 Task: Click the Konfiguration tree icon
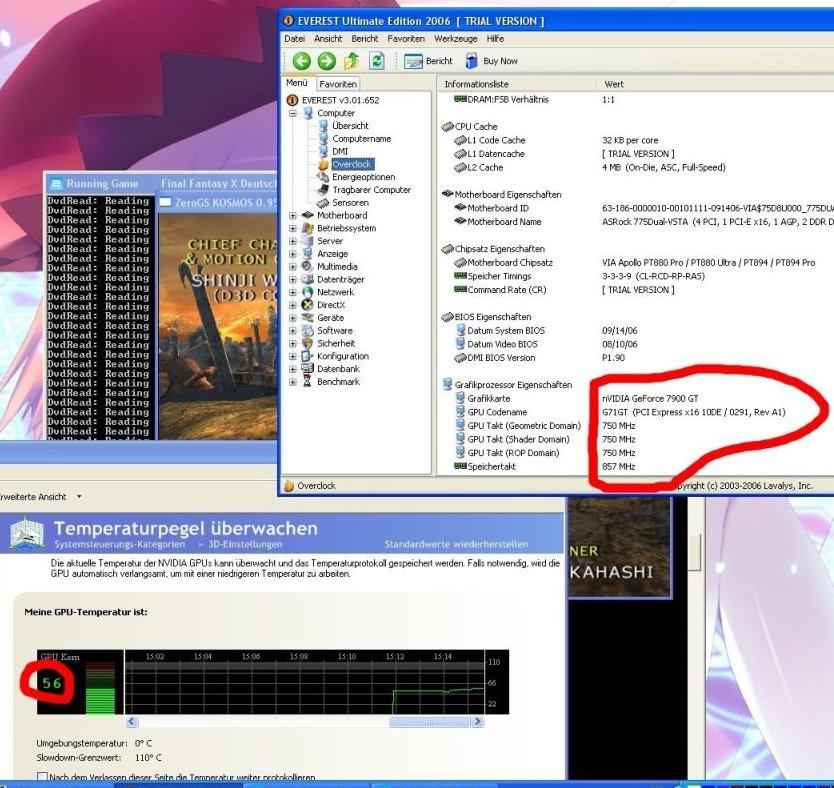pyautogui.click(x=307, y=356)
